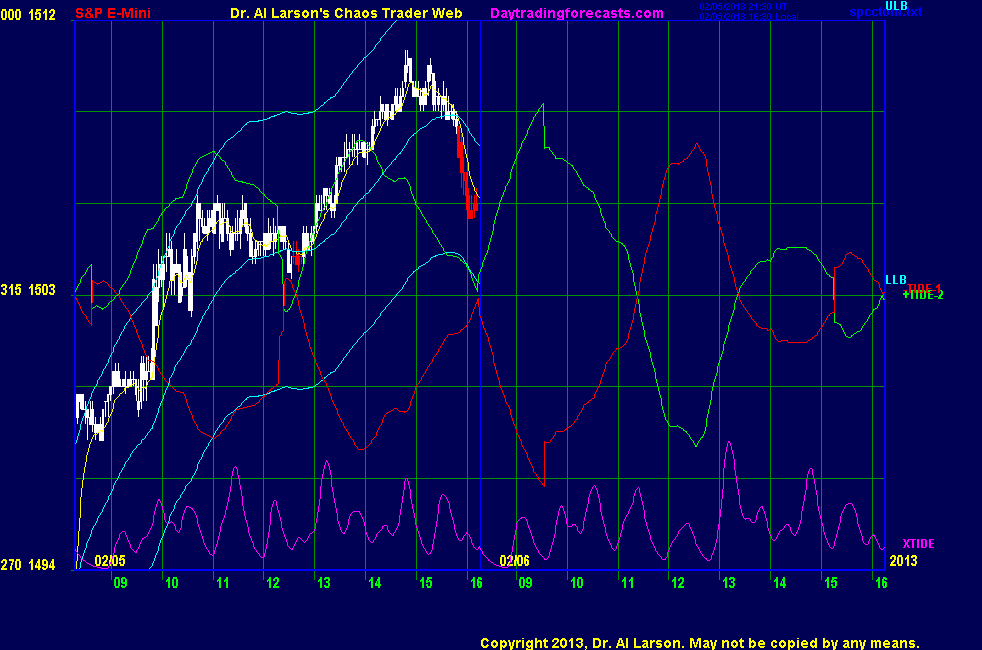Click the "Dr. Al Larson's Chaos Trader Web" heading

(346, 13)
